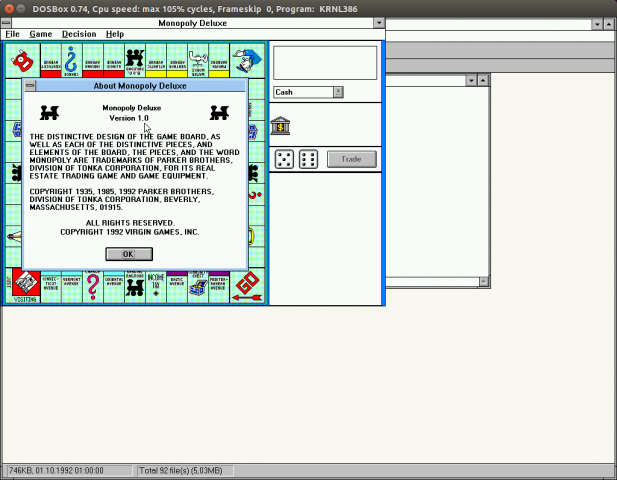617x480 pixels.
Task: Click the light-blue property square next to Jail
Action: click(51, 287)
